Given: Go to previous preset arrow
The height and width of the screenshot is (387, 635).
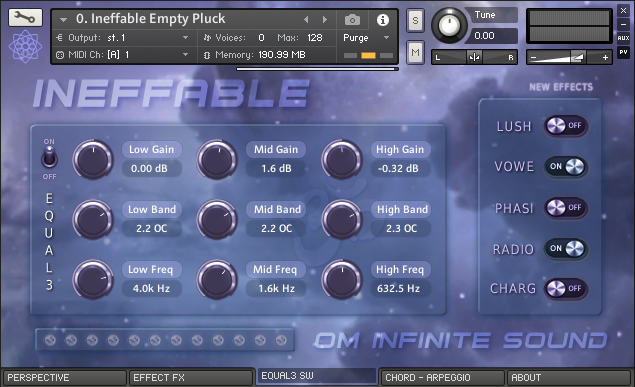Looking at the screenshot, I should pos(306,19).
